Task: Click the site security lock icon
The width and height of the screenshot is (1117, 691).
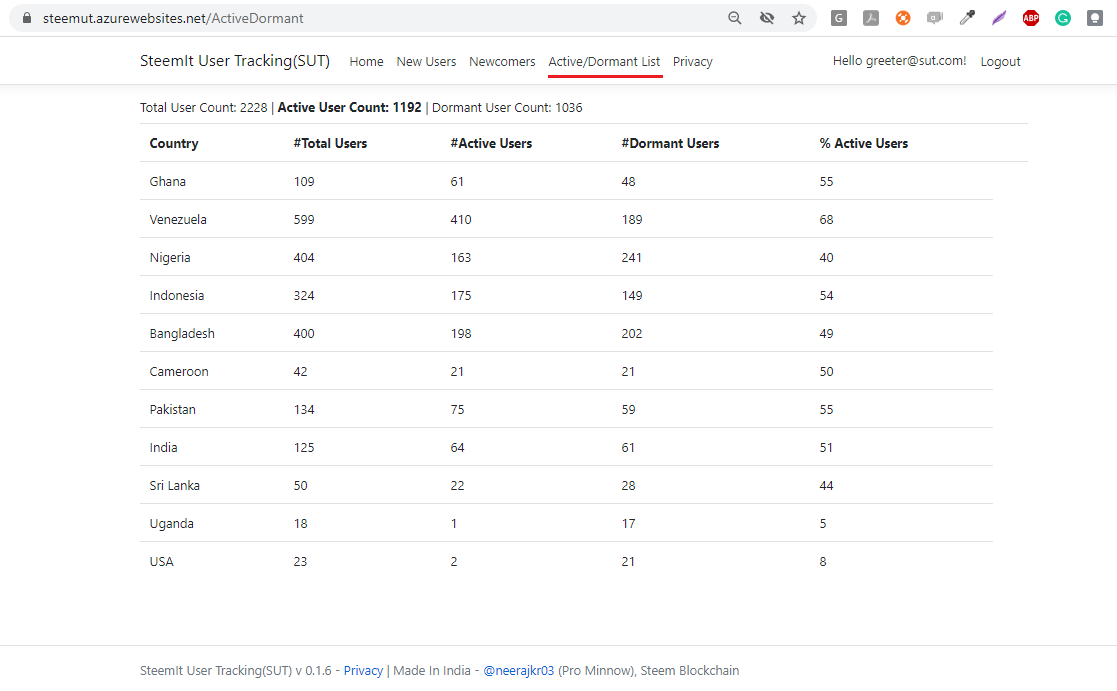Action: (27, 18)
